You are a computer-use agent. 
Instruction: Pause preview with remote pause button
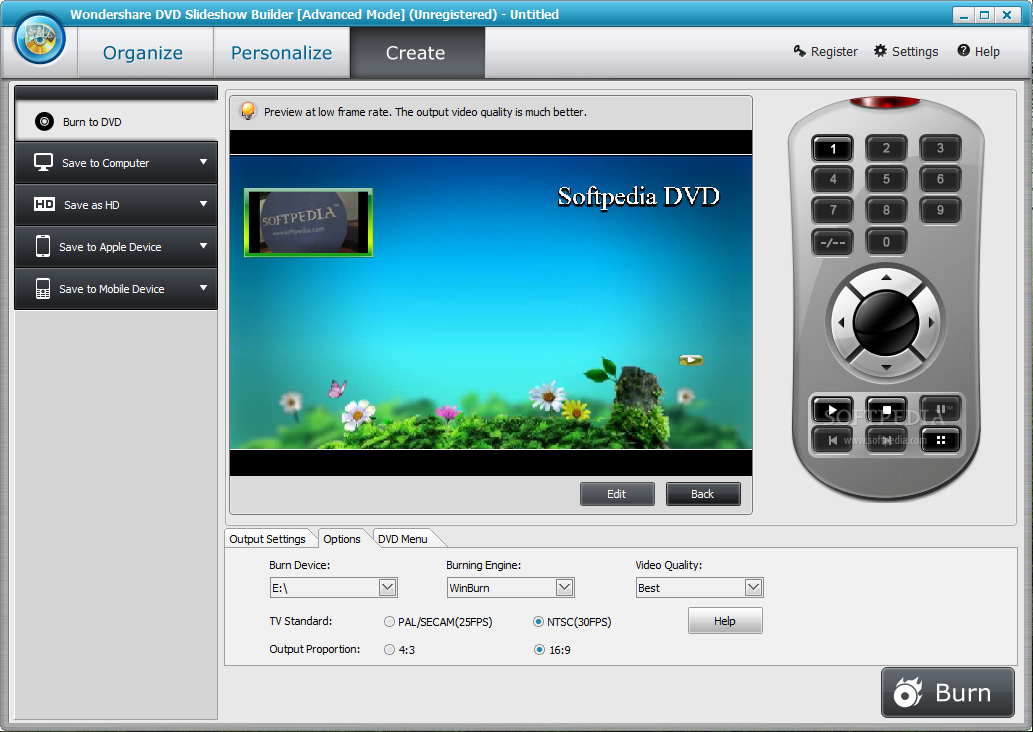click(940, 410)
